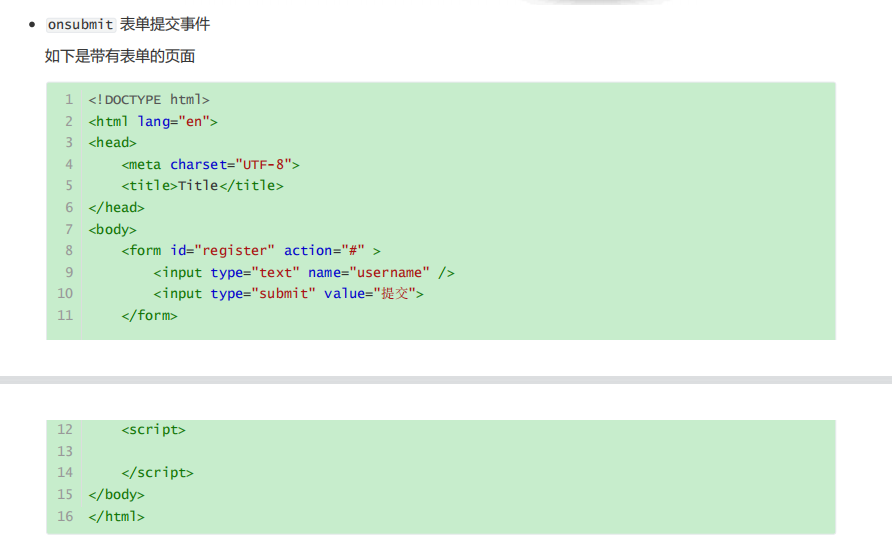The image size is (892, 535).
Task: Click the closing </form> tag line
Action: [x=150, y=315]
